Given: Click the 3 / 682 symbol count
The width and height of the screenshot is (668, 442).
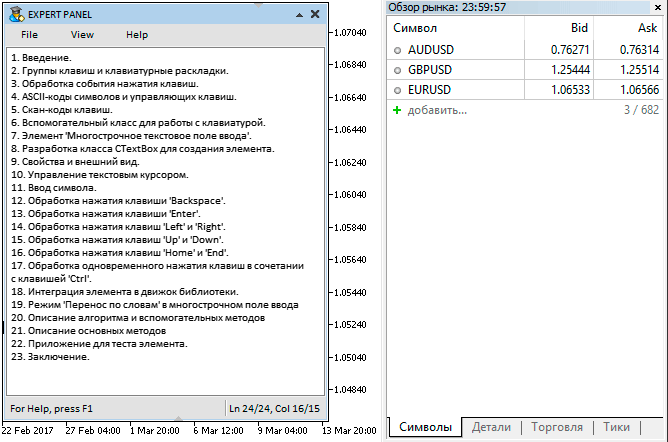Looking at the screenshot, I should click(641, 110).
